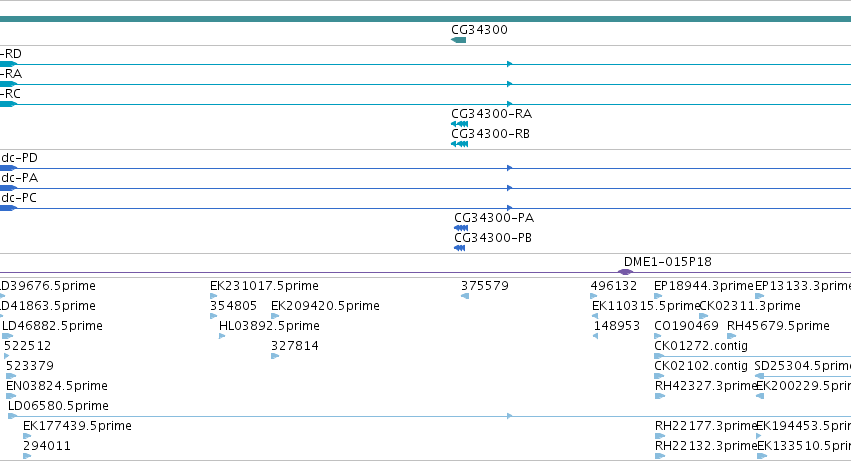Click the EK231017.5prime feature arrow
The height and width of the screenshot is (461, 851).
click(x=214, y=296)
